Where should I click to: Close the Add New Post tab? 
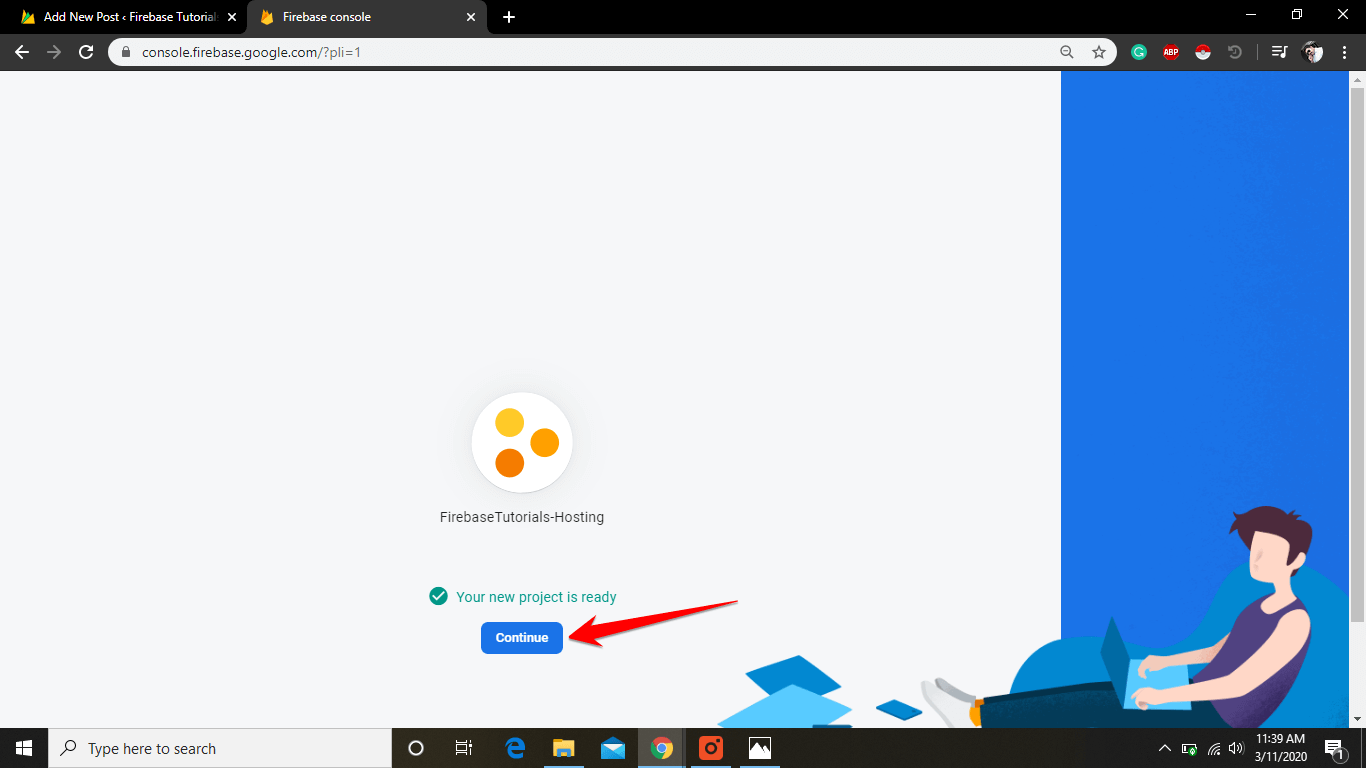click(232, 17)
